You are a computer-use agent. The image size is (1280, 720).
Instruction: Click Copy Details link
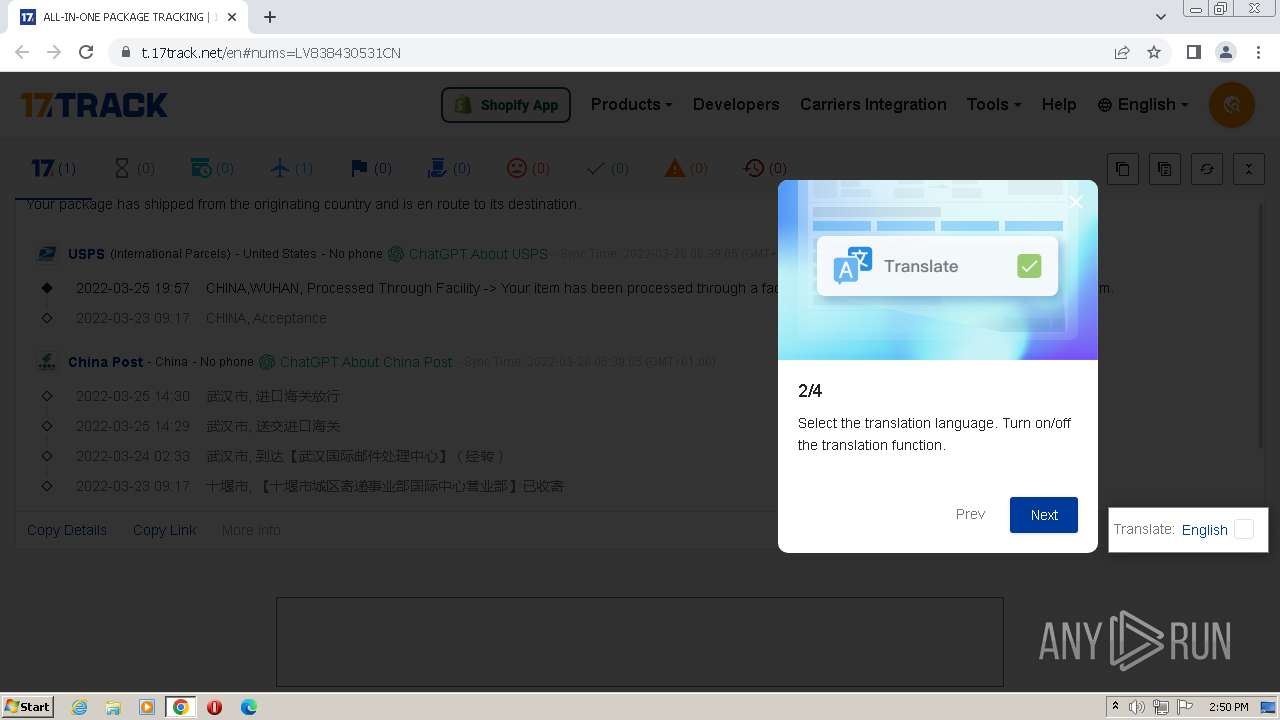[x=67, y=530]
